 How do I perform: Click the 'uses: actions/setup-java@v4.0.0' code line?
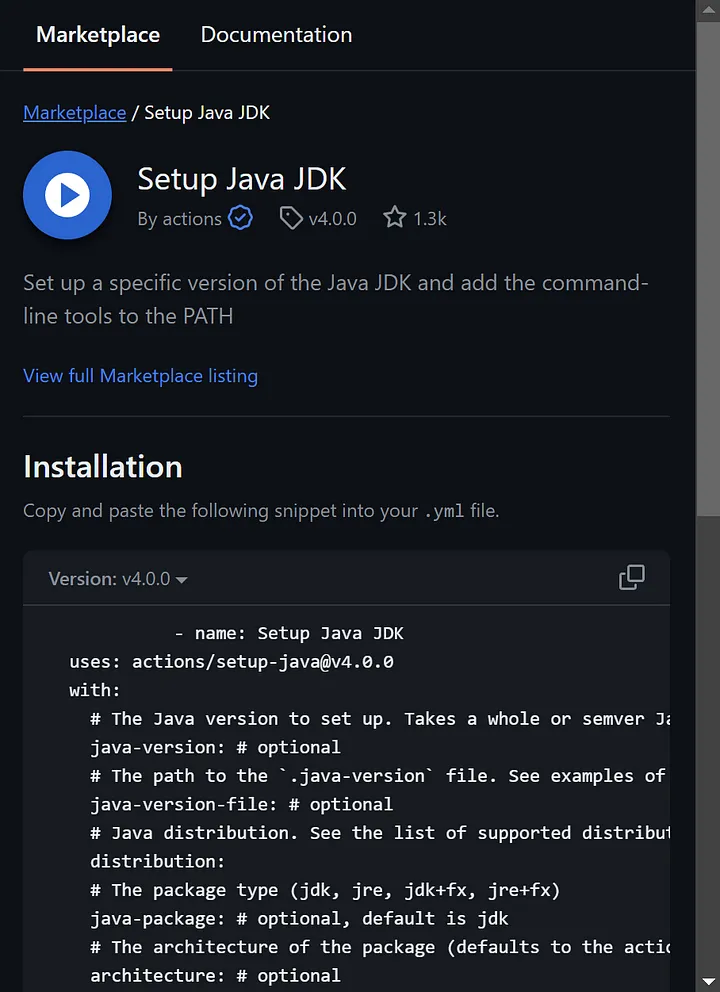coord(232,662)
